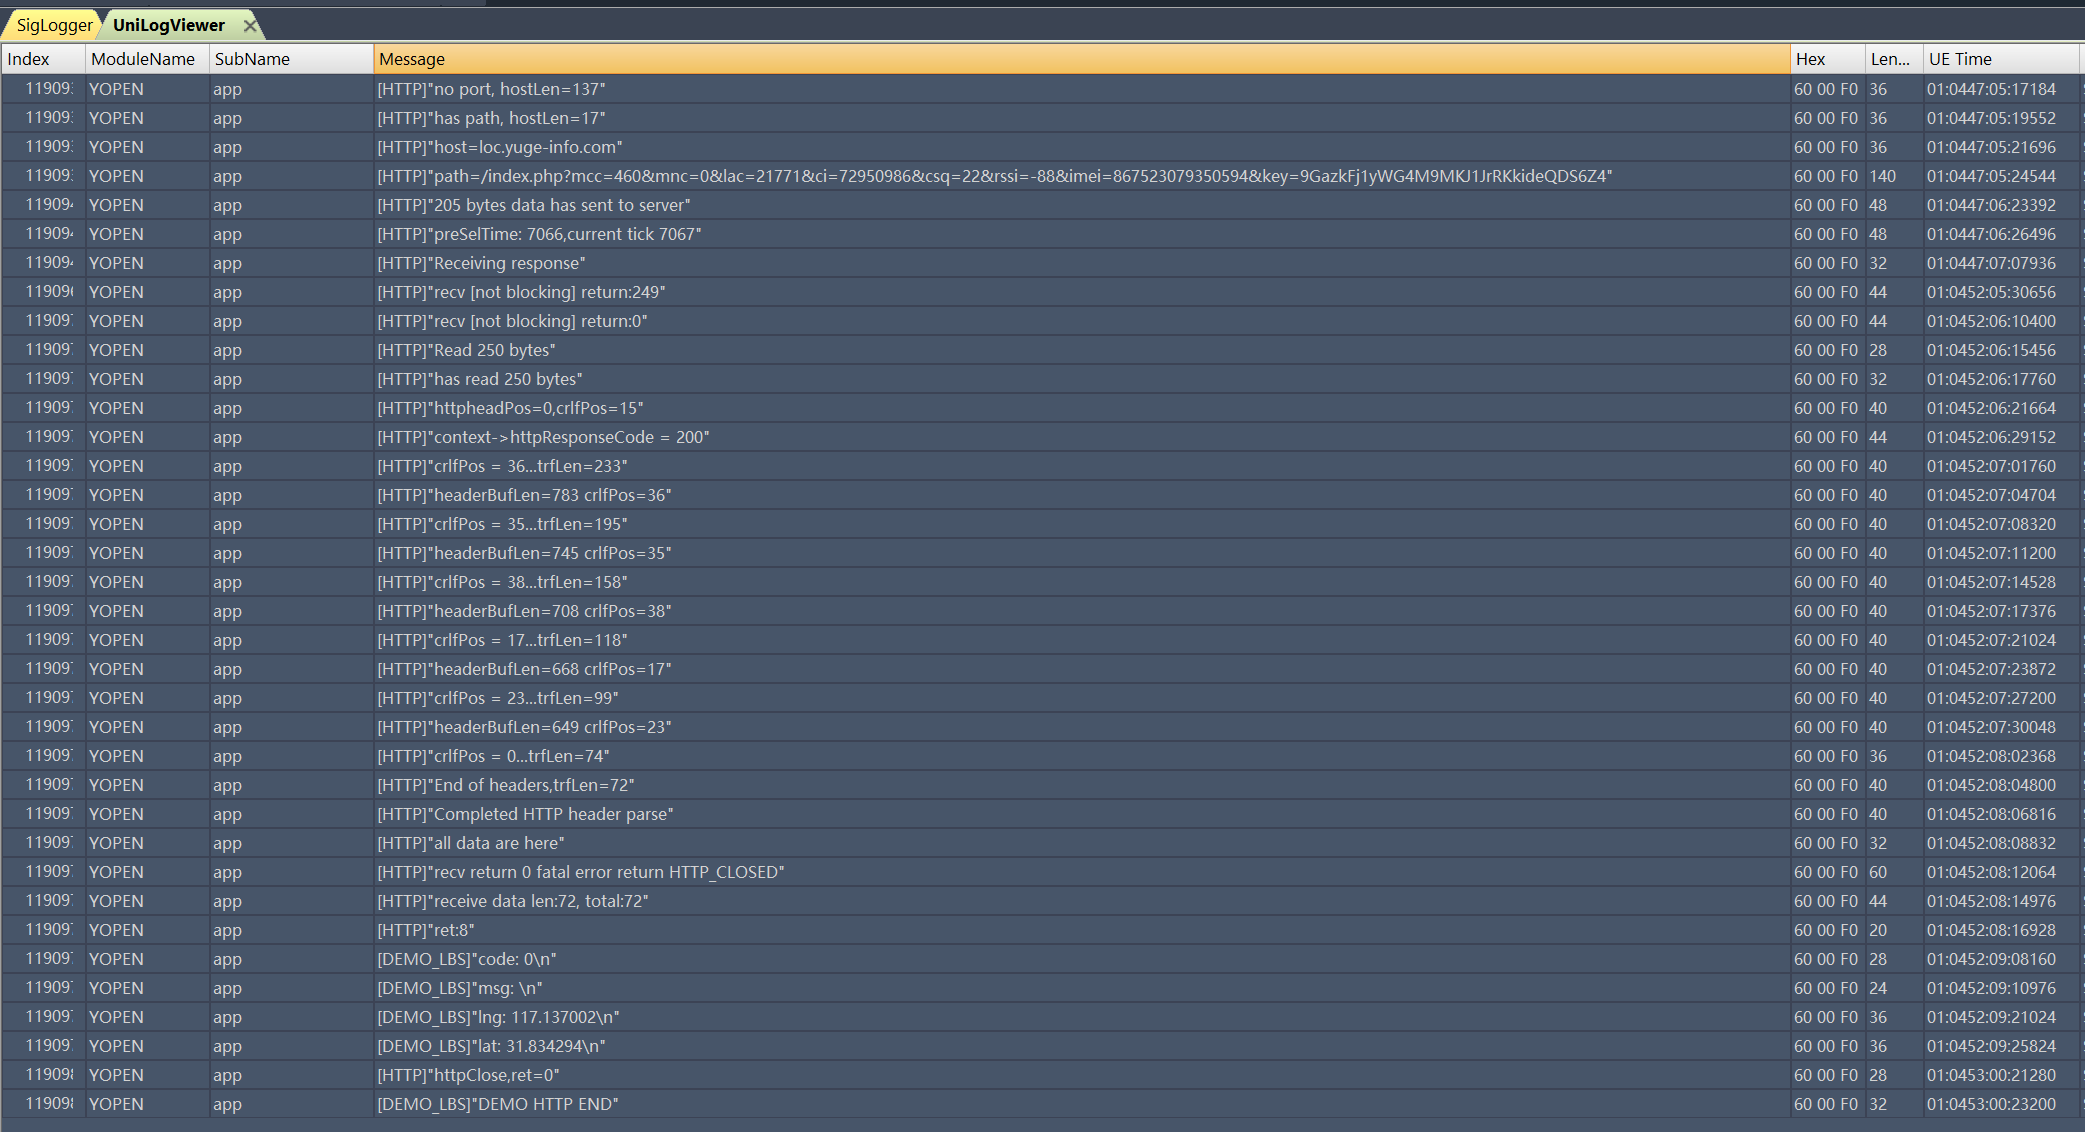
Task: Switch to the SigLogger tab
Action: 53,25
